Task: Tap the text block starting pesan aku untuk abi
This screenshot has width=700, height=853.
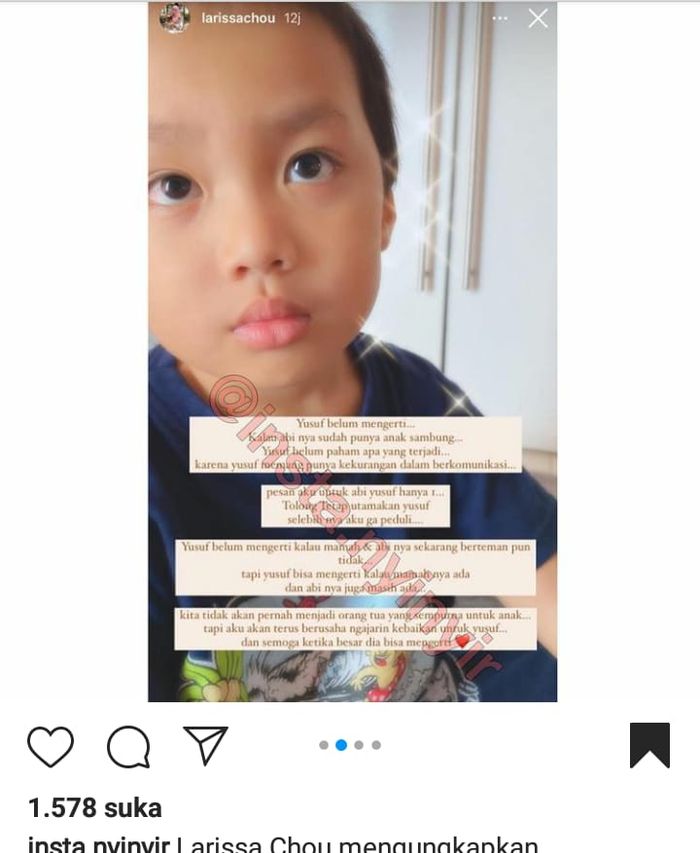Action: pos(355,505)
